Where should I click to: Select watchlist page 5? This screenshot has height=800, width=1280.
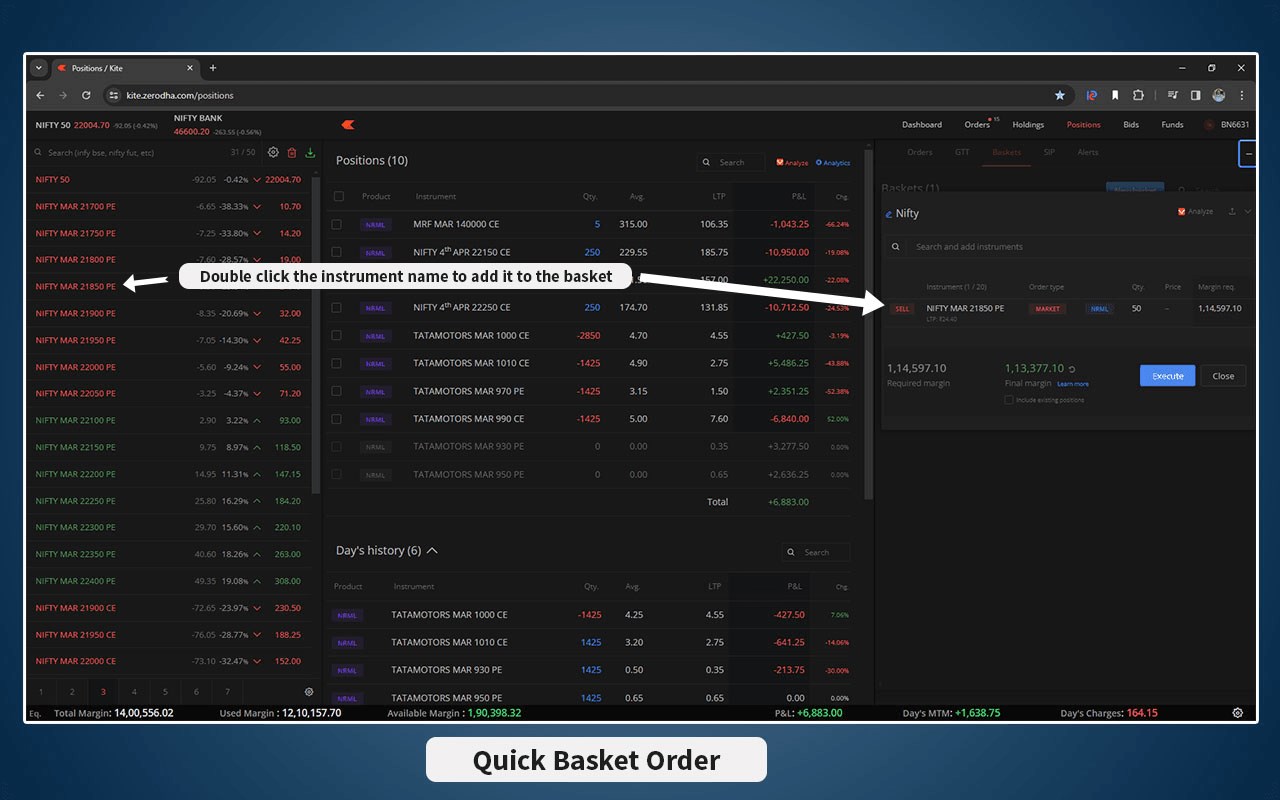pos(165,691)
